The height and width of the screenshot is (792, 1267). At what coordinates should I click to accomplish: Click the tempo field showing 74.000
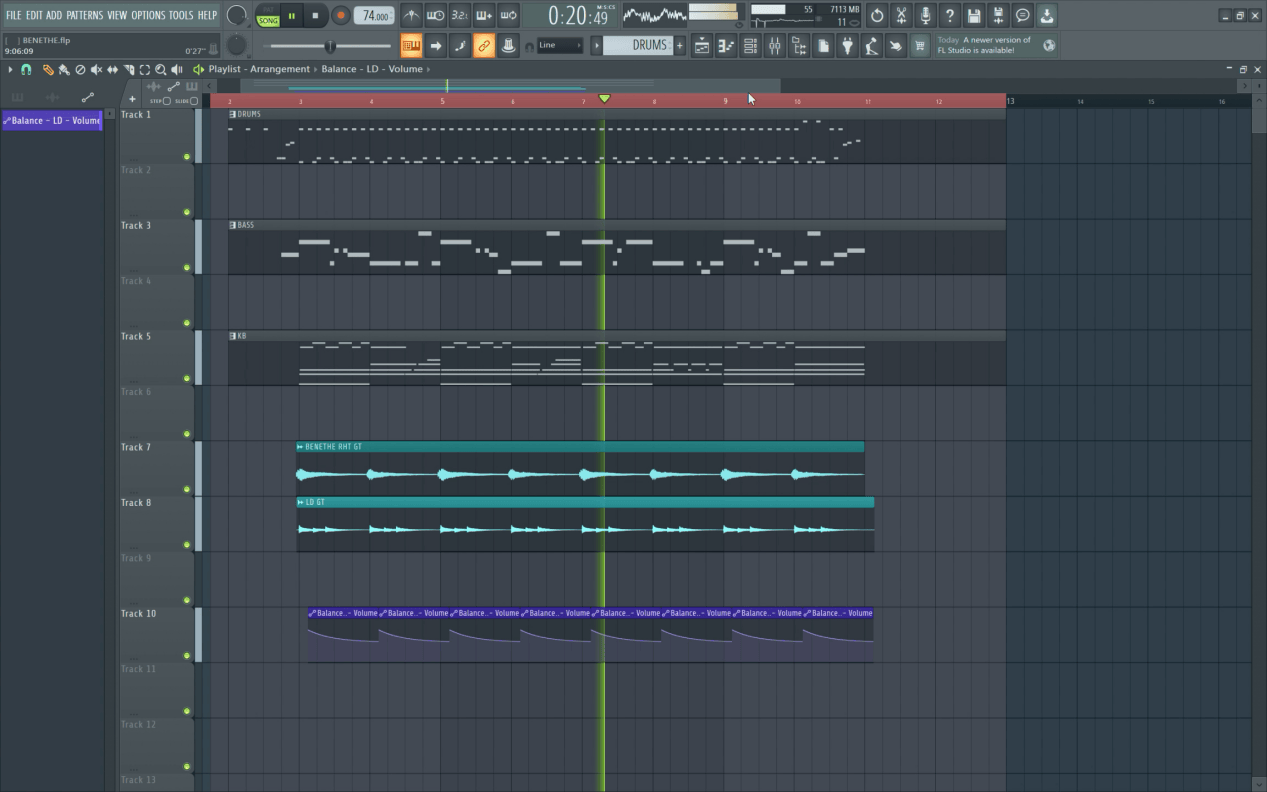(x=374, y=16)
